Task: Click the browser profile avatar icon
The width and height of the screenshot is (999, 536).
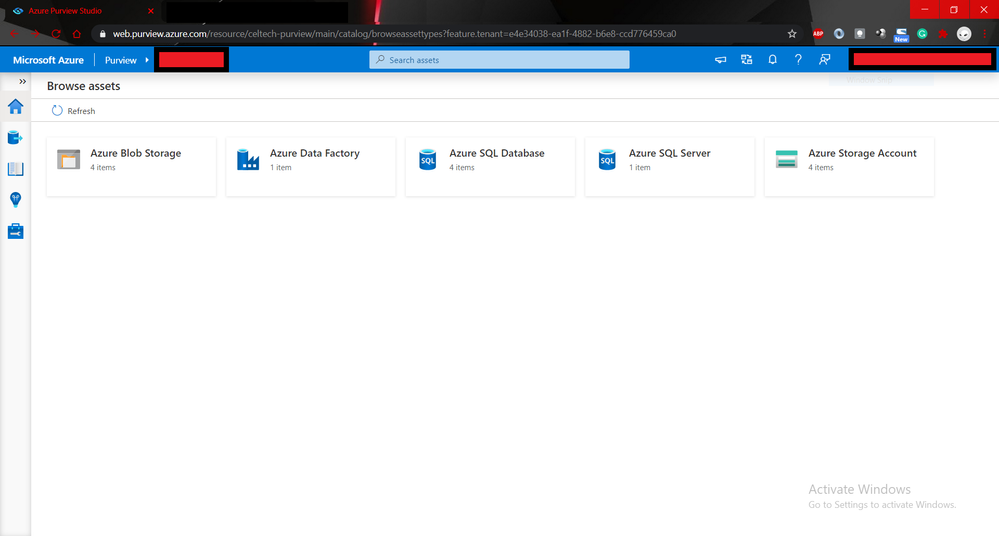Action: point(964,34)
